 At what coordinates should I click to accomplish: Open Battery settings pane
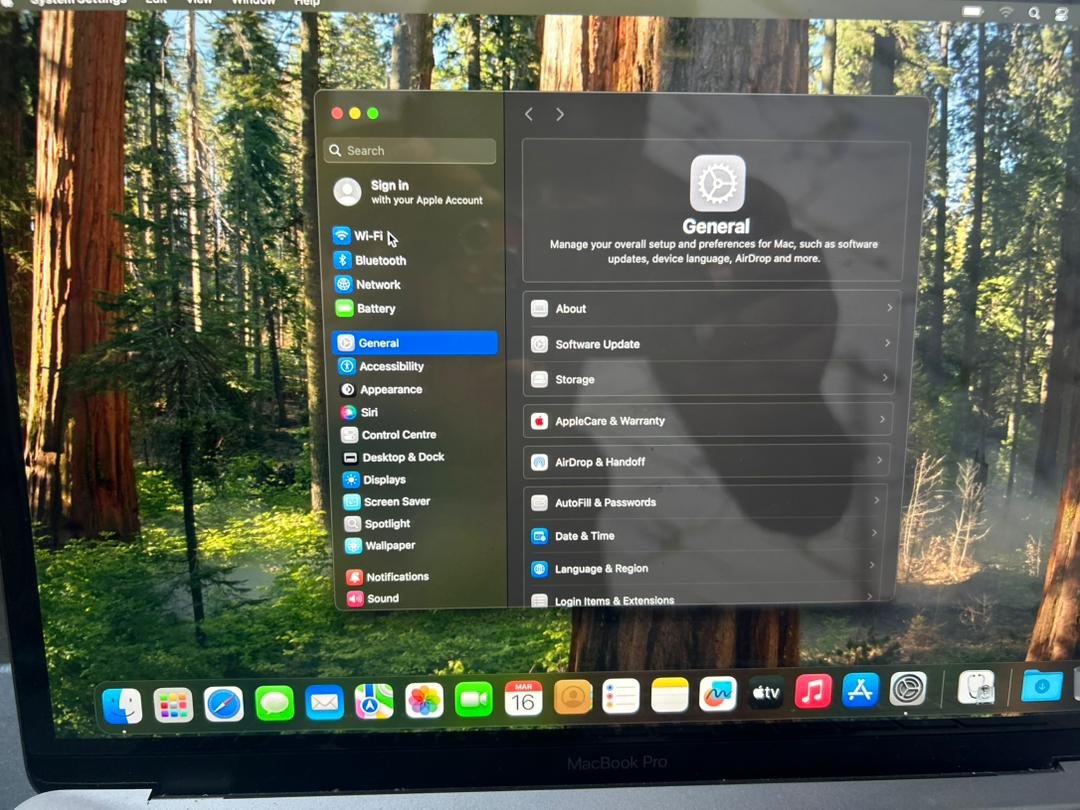tap(376, 309)
